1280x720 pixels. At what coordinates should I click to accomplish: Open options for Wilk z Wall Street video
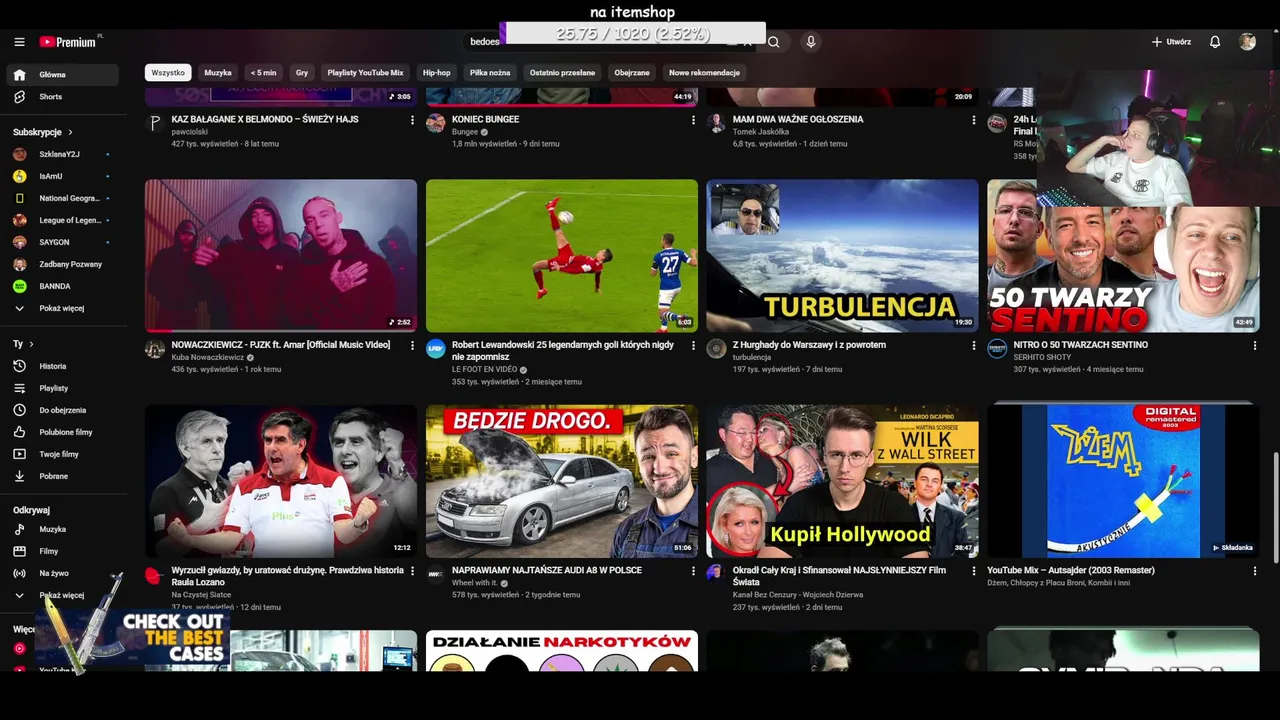pos(974,571)
